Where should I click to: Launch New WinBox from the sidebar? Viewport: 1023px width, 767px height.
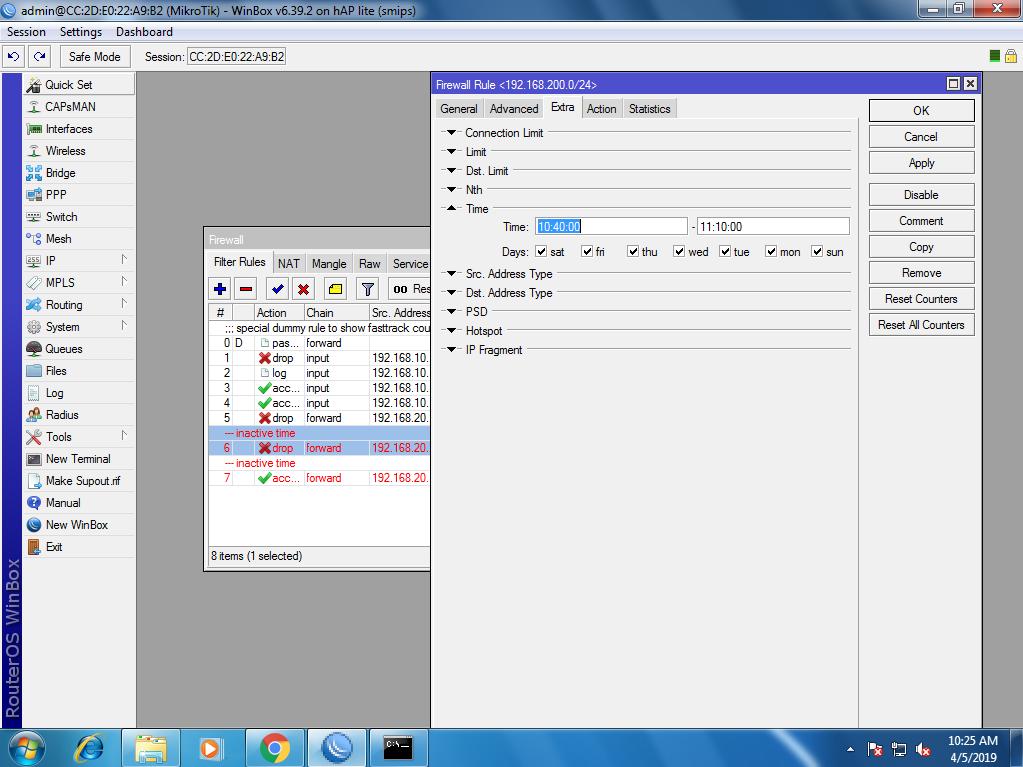tap(79, 525)
